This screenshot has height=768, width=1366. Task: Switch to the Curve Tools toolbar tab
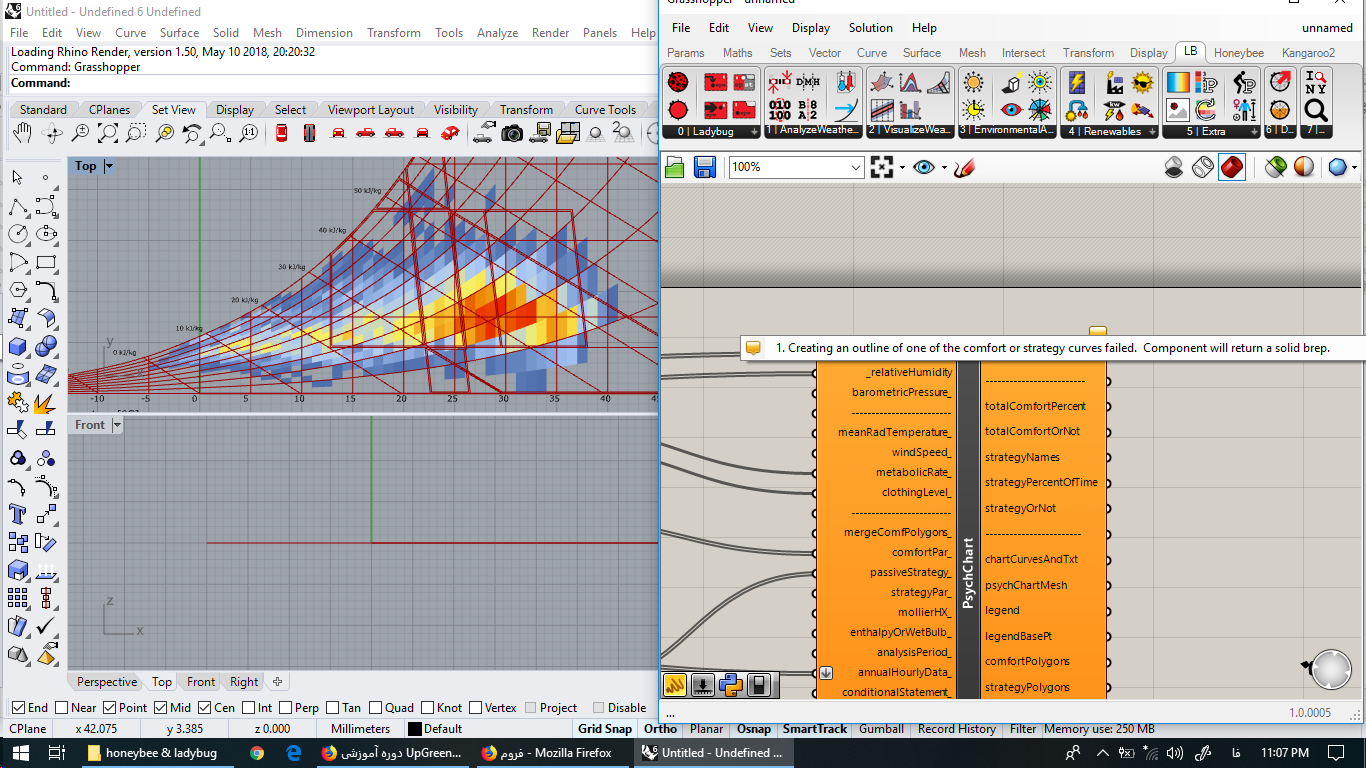click(x=605, y=110)
